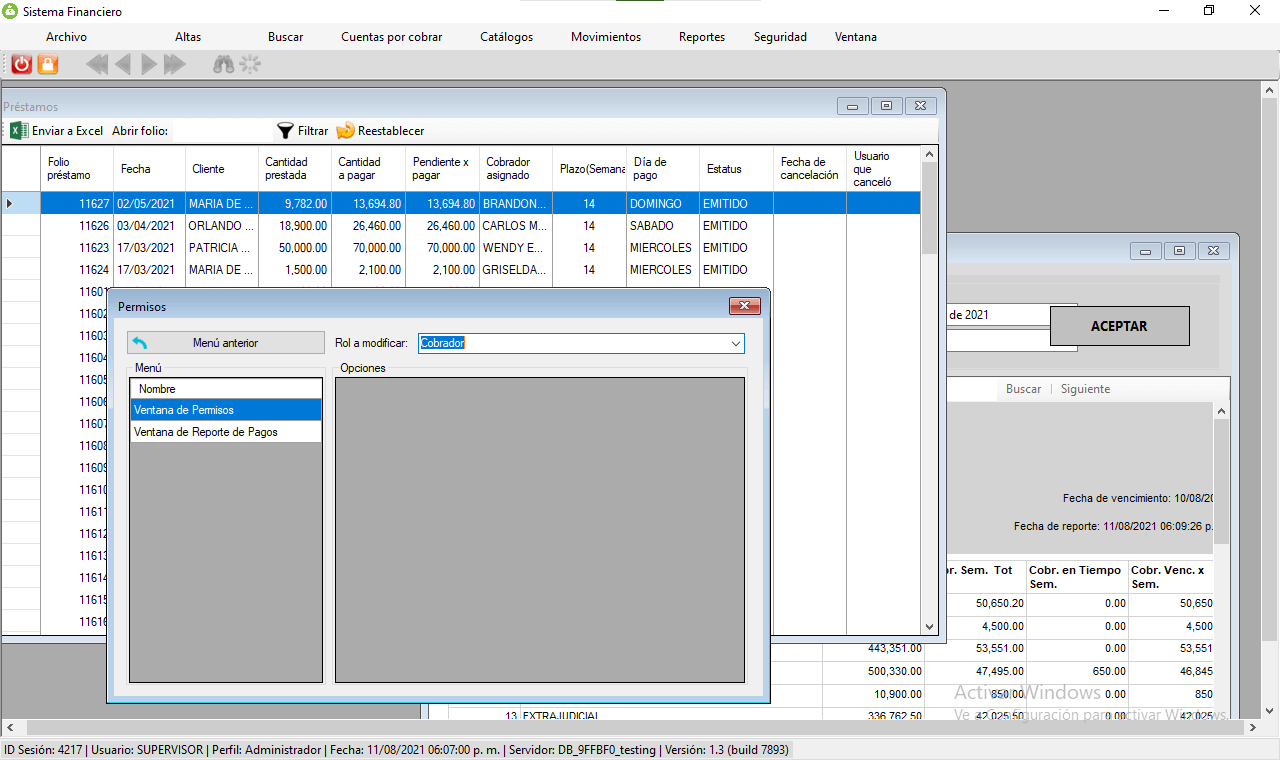Image resolution: width=1280 pixels, height=760 pixels.
Task: Sort by Cantidad prestada column header
Action: tap(295, 168)
